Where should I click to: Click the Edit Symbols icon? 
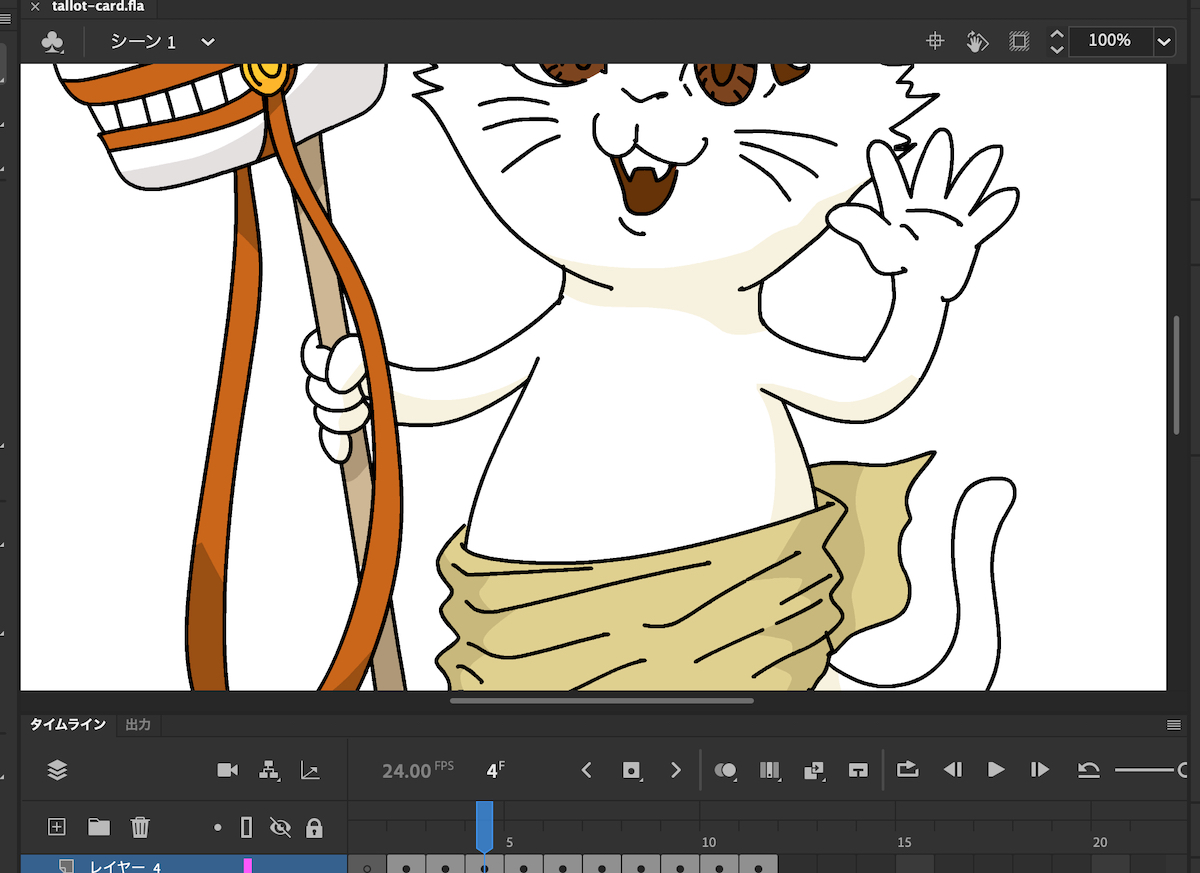coord(52,42)
